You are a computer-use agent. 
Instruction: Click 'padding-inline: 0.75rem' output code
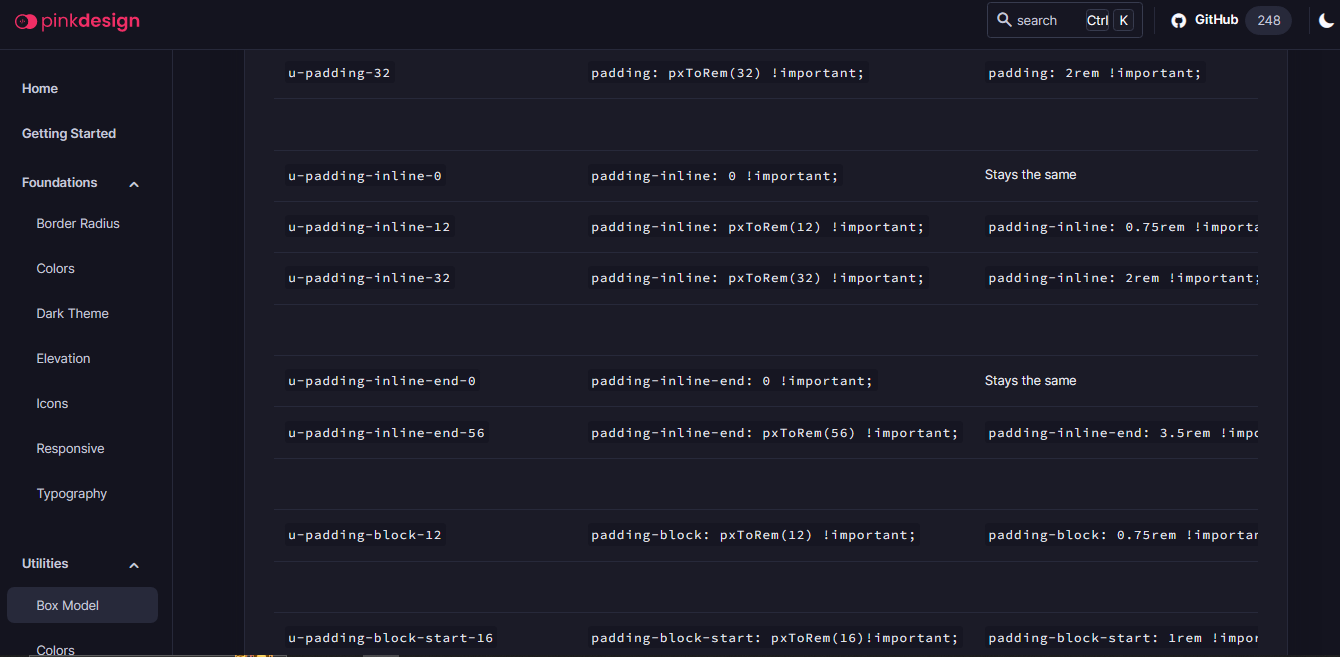tap(1121, 227)
